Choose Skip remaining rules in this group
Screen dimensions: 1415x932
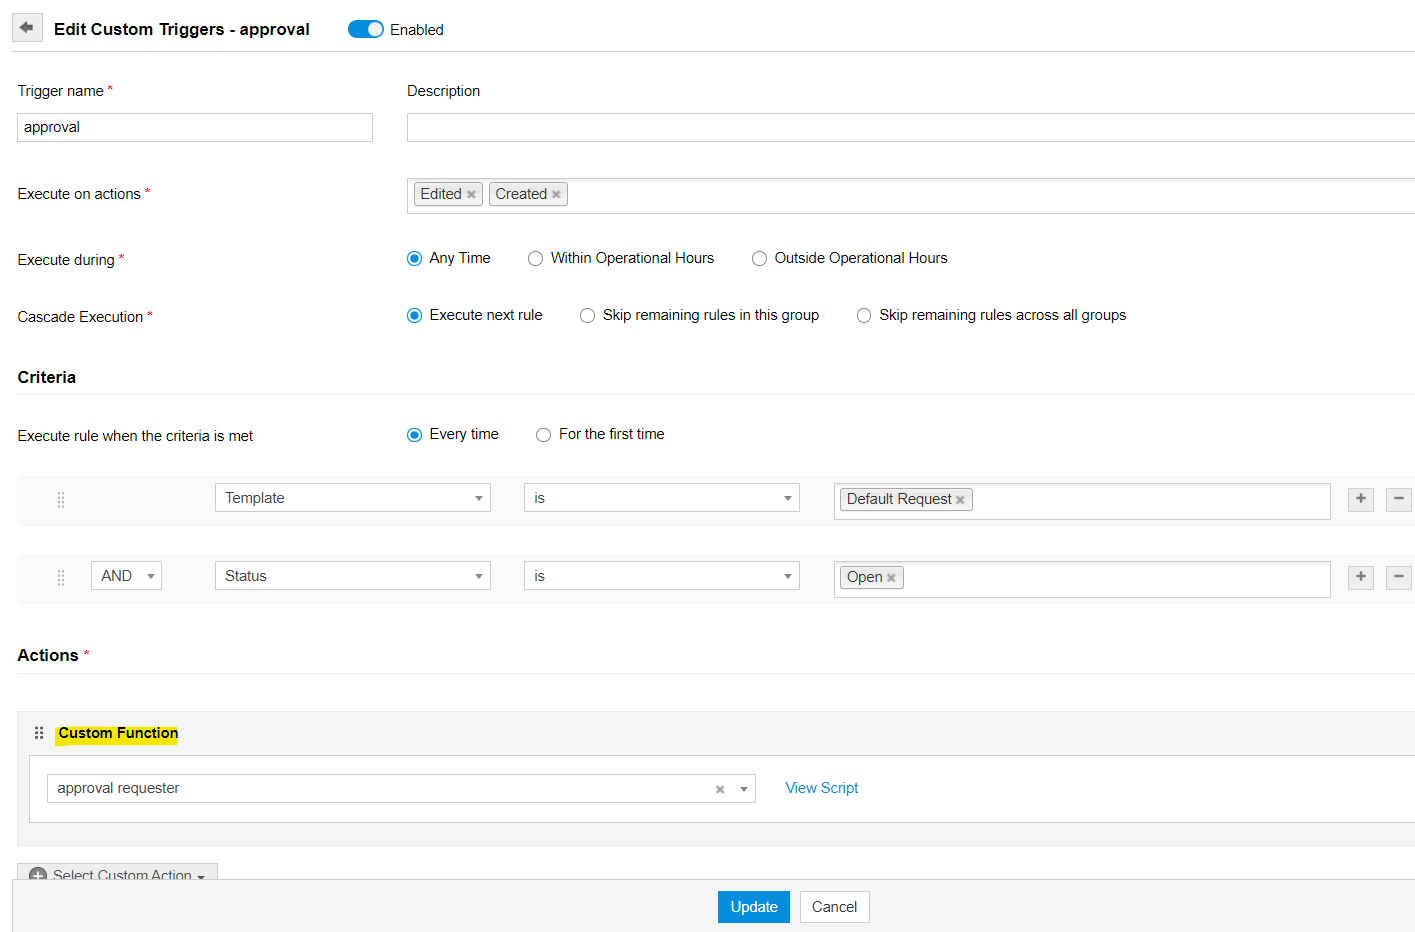pos(588,316)
